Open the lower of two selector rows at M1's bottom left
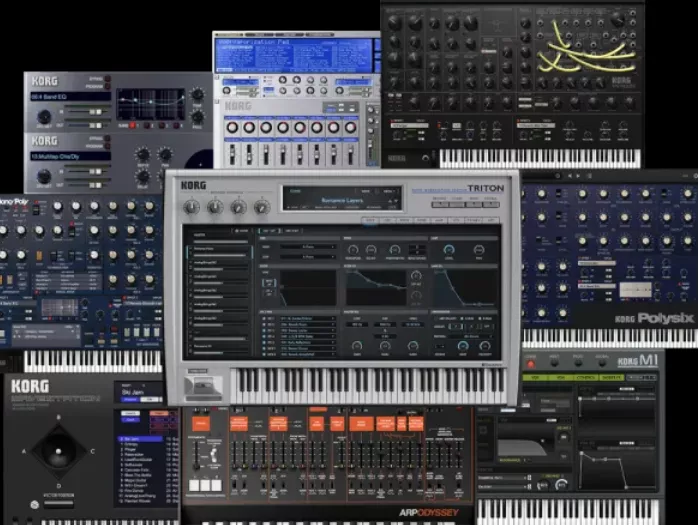698x525 pixels. tap(503, 487)
